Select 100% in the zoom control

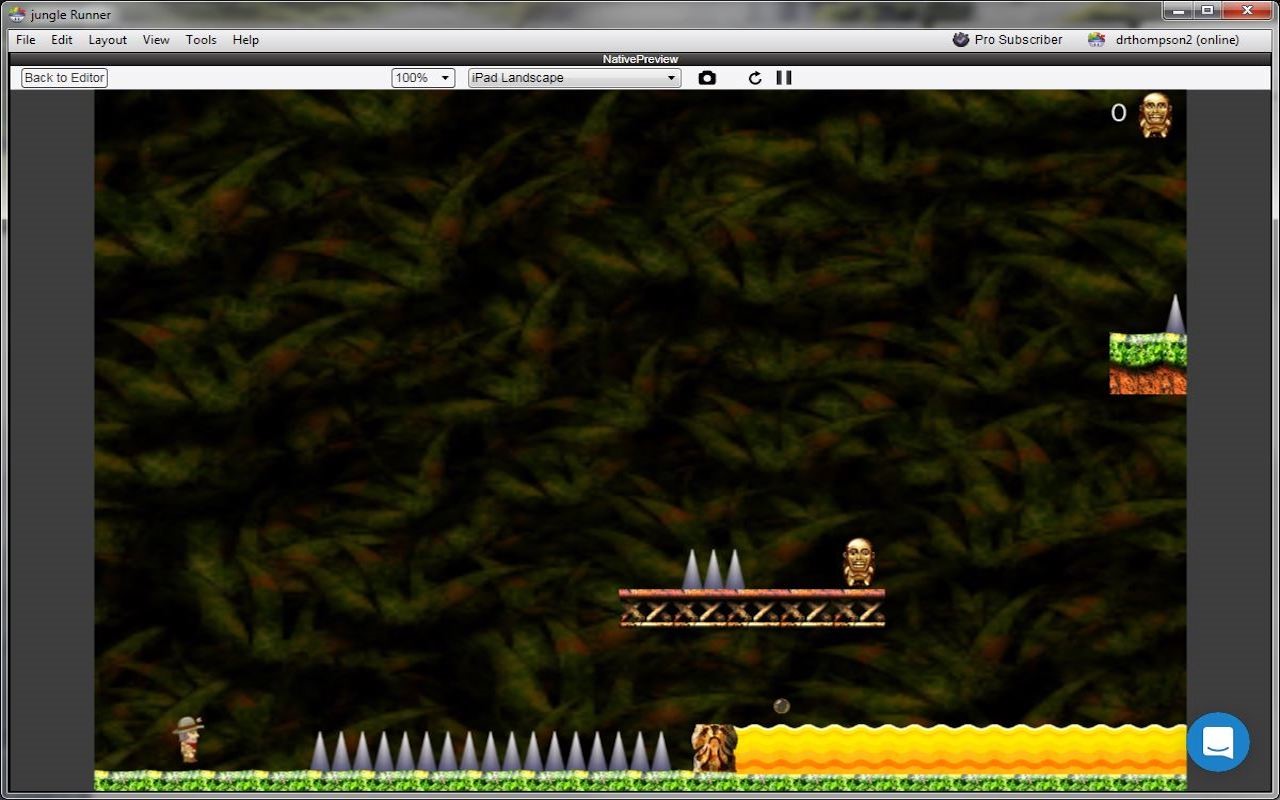(412, 77)
